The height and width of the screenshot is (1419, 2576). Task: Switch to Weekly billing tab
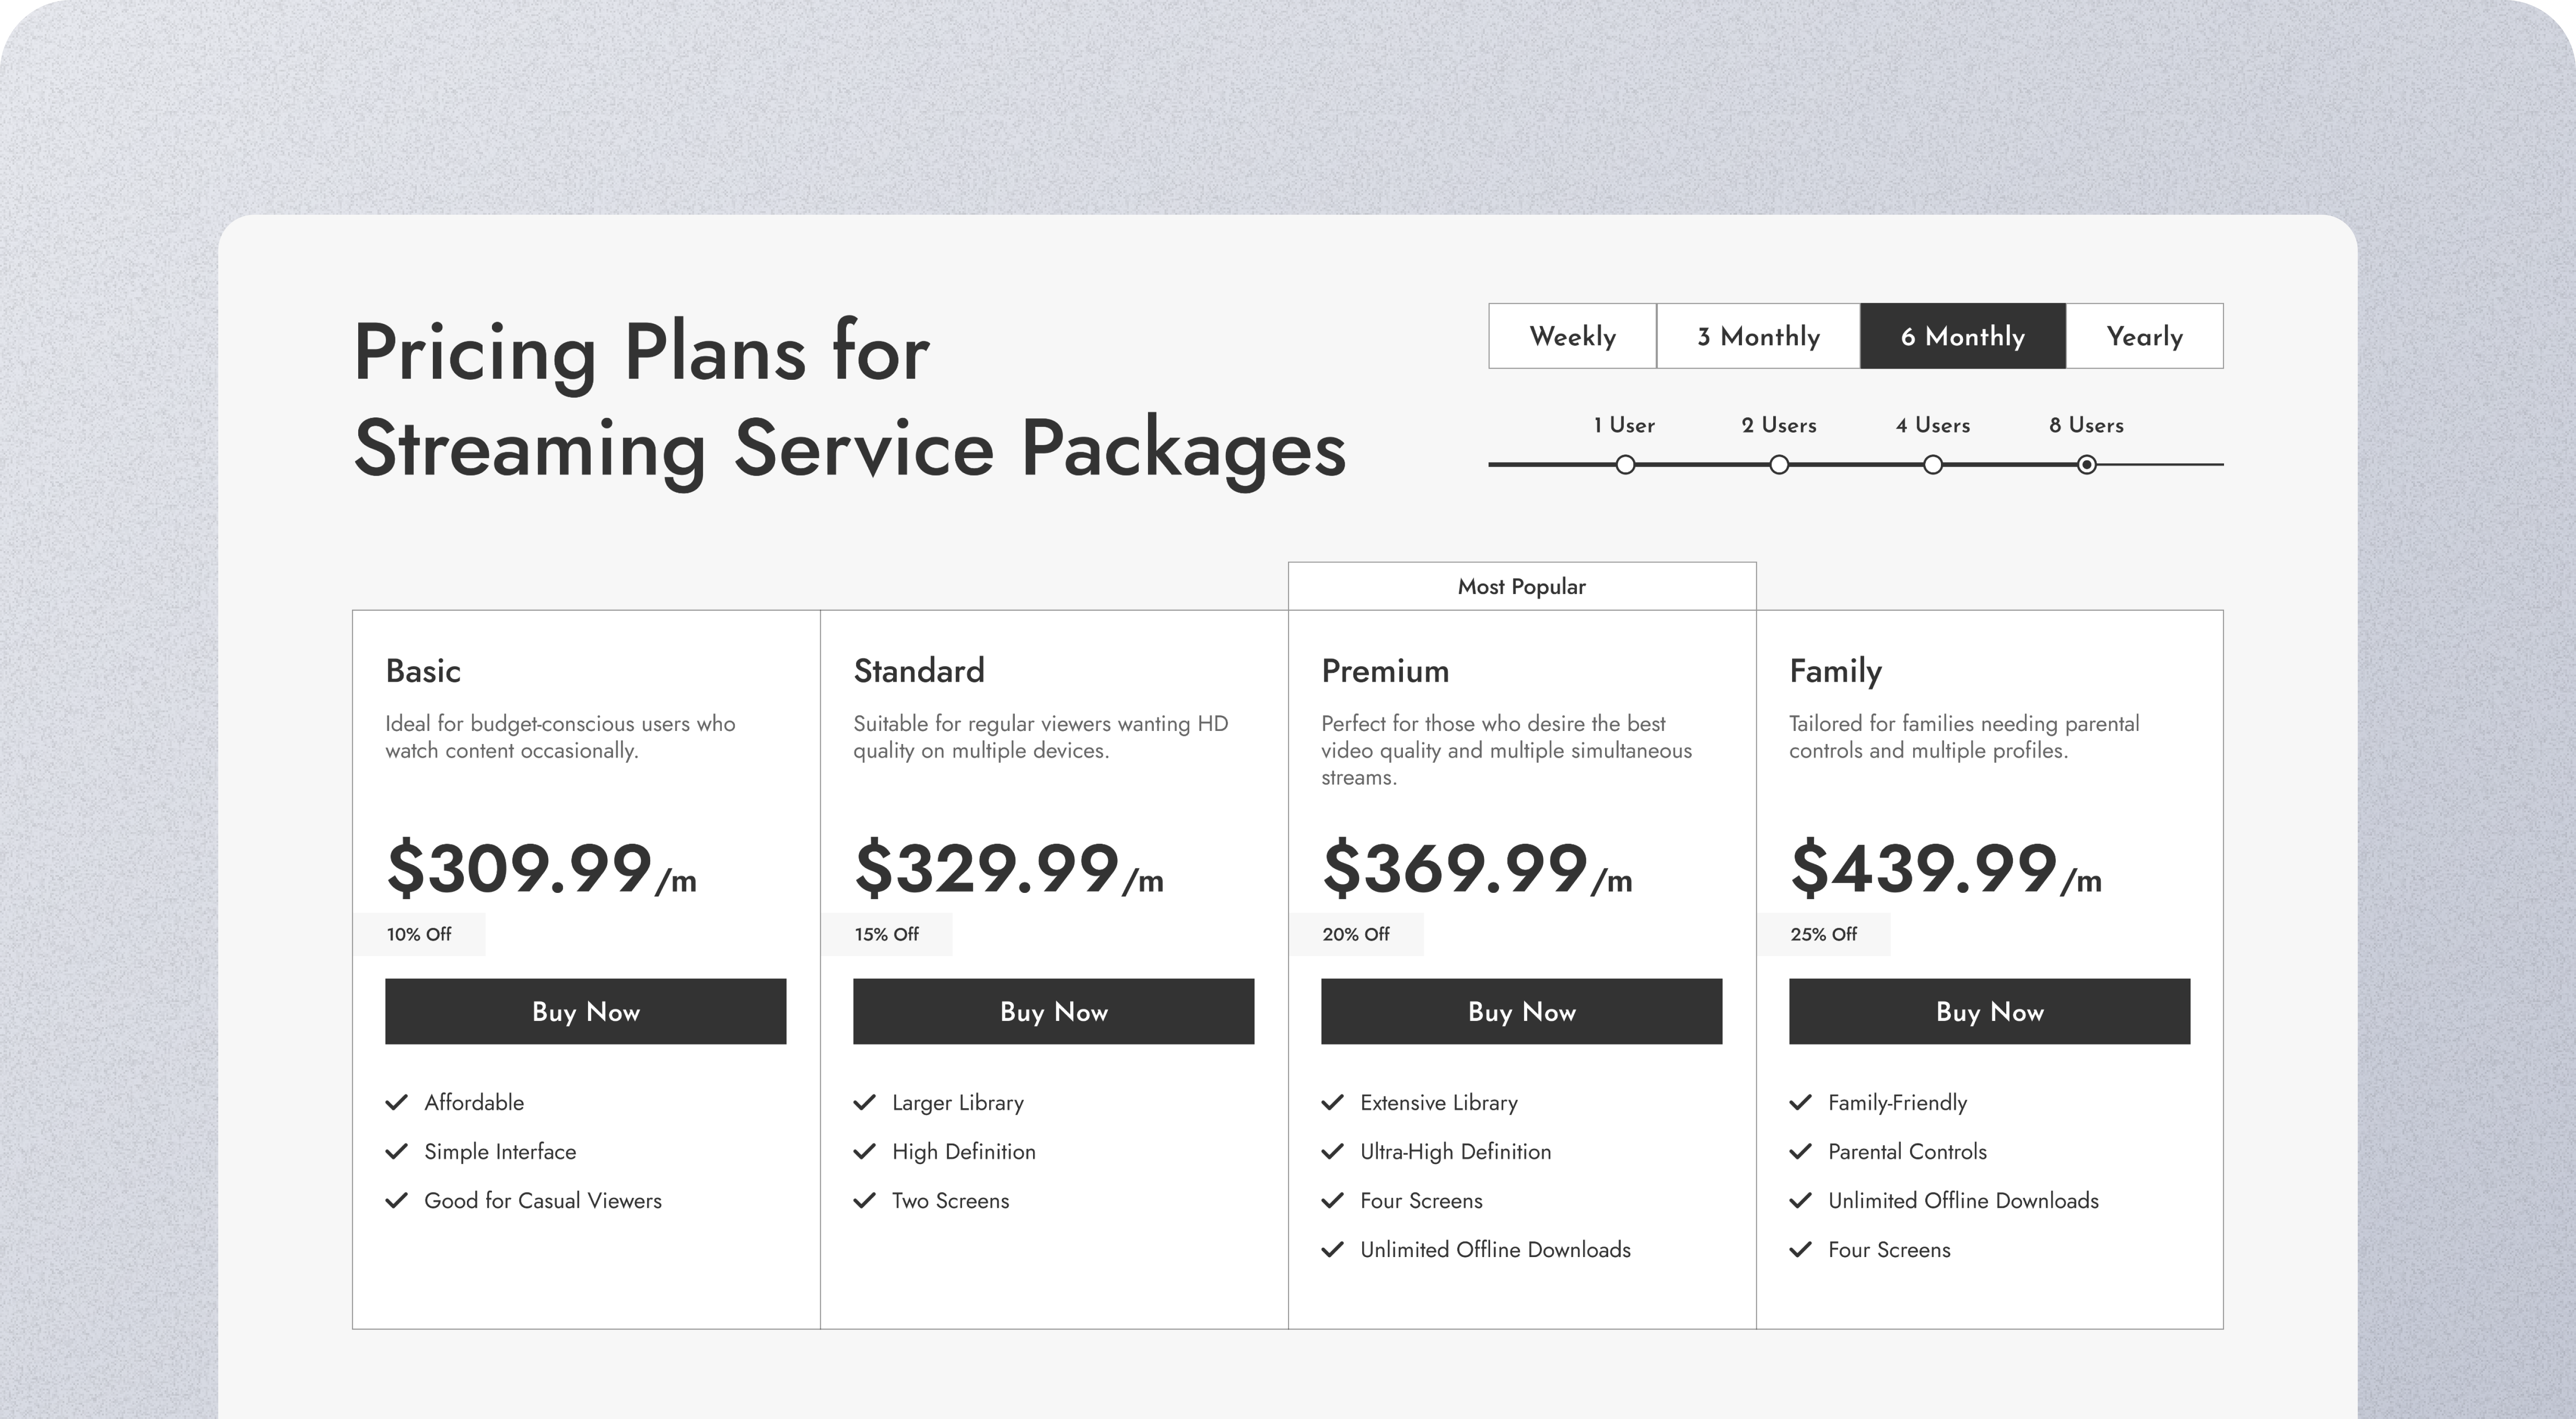tap(1573, 336)
